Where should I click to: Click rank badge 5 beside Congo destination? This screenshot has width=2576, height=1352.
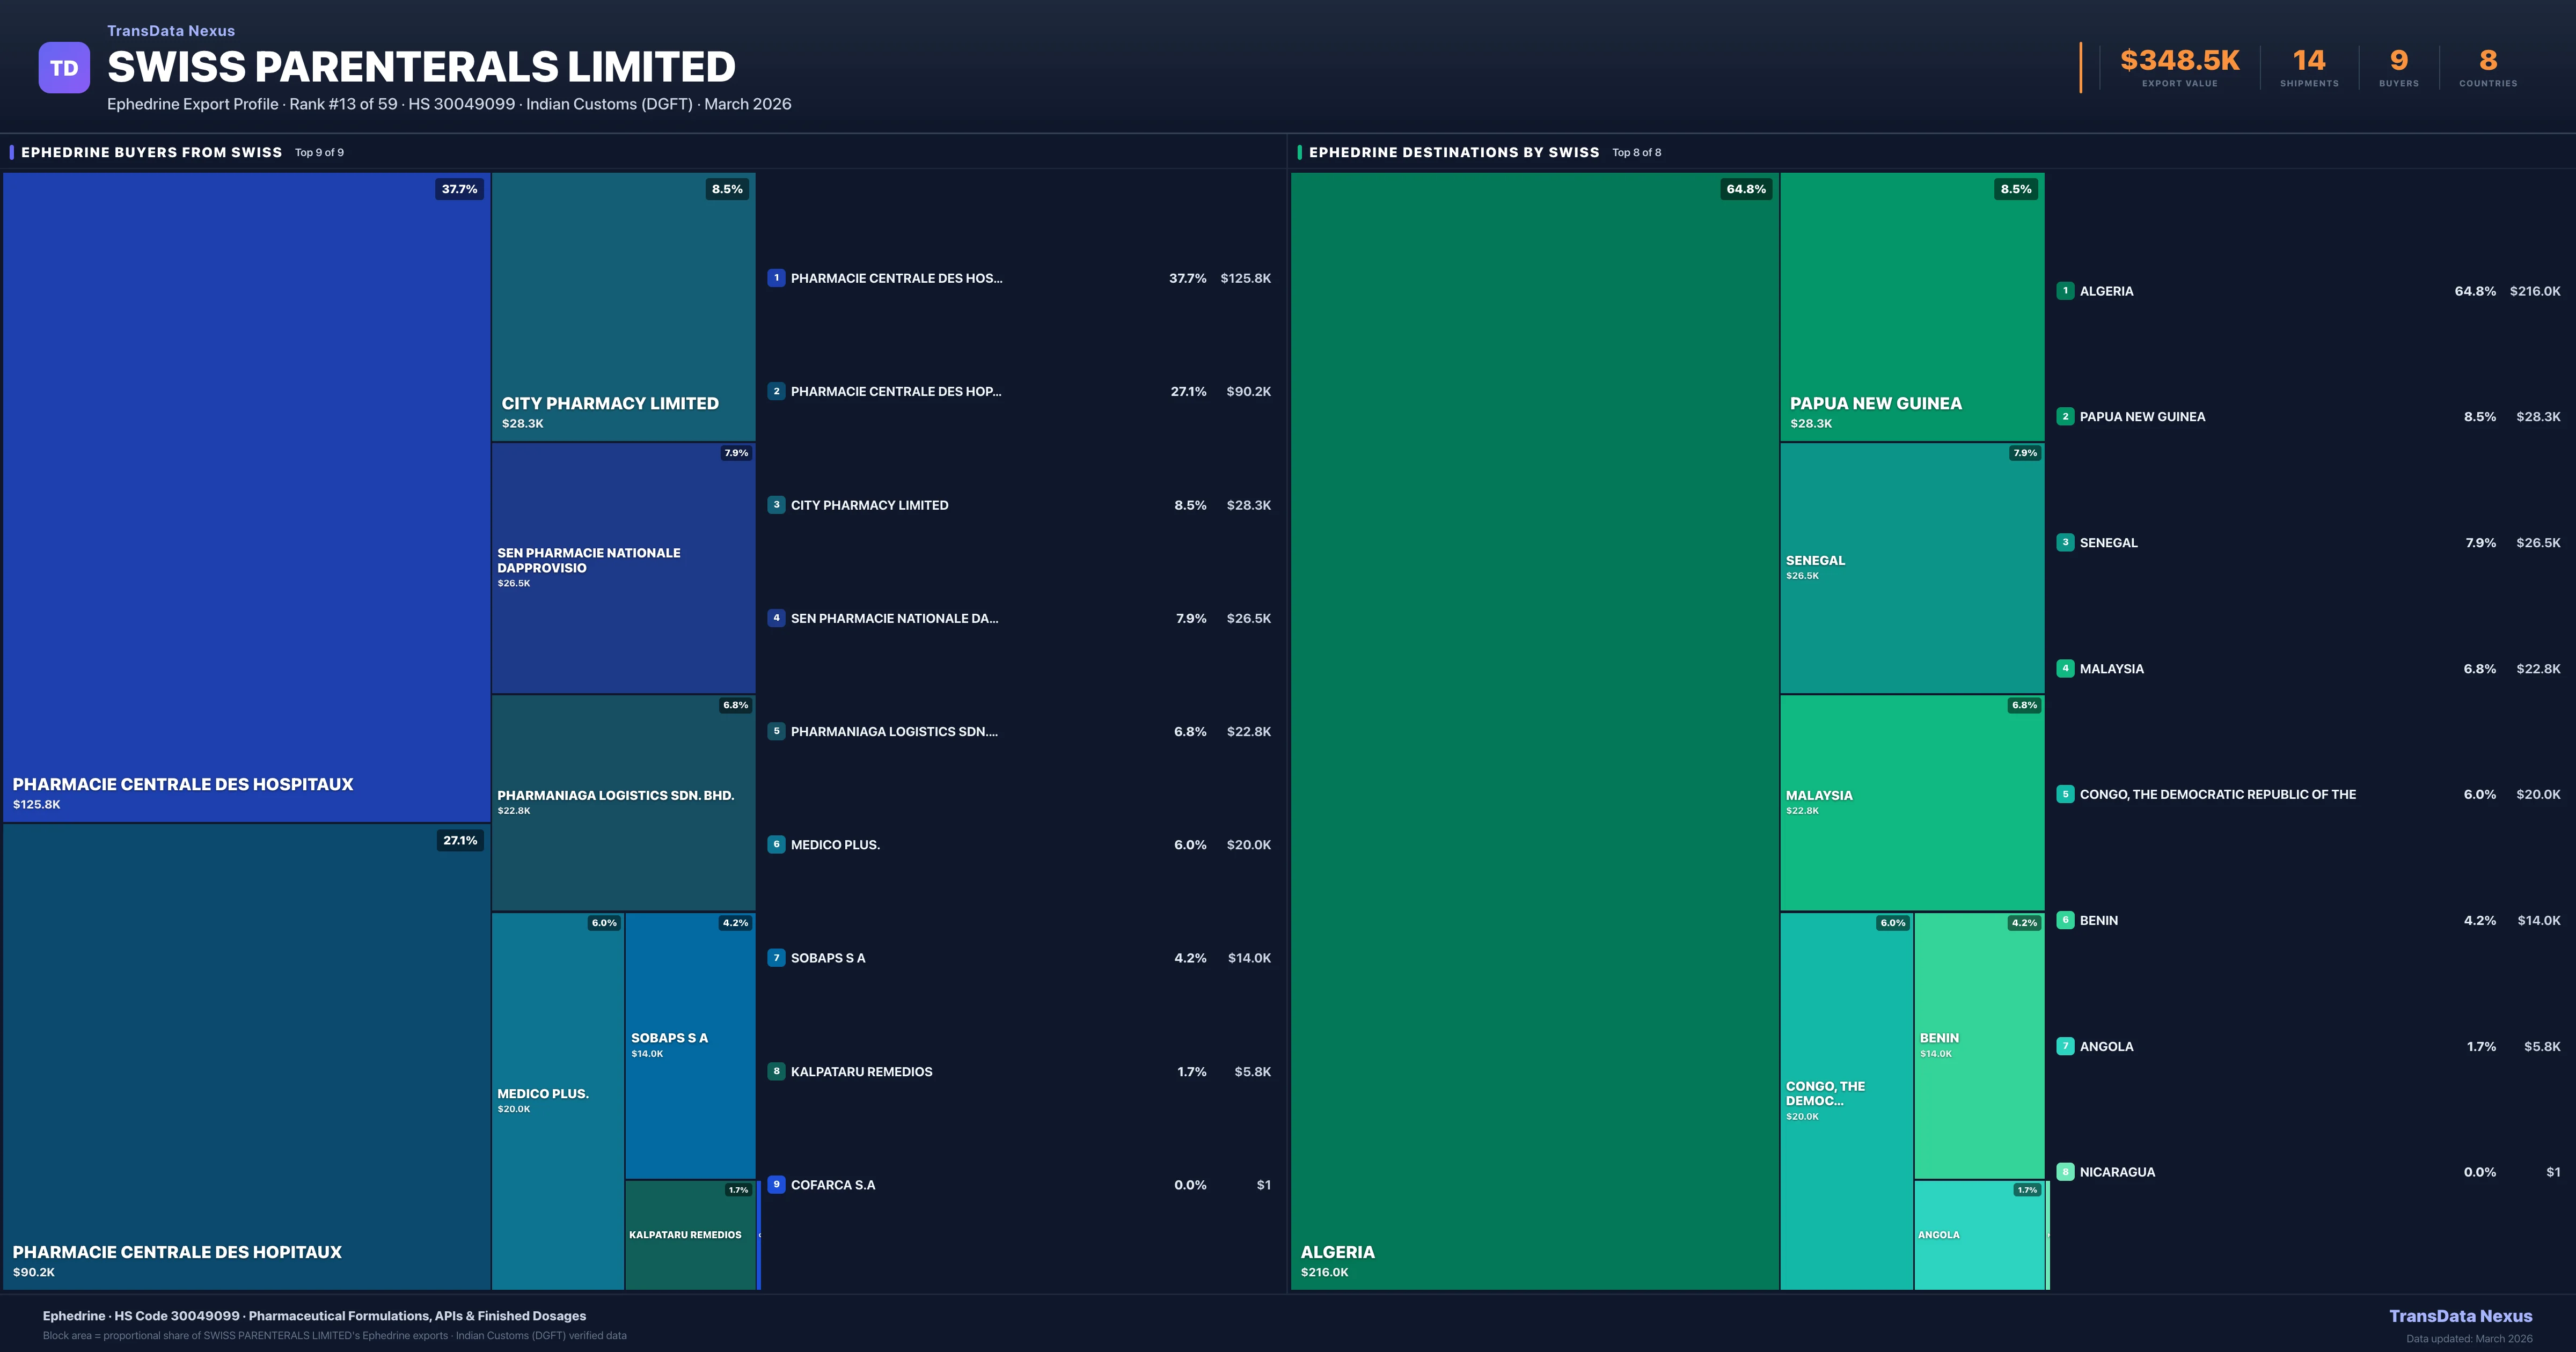pyautogui.click(x=2065, y=794)
